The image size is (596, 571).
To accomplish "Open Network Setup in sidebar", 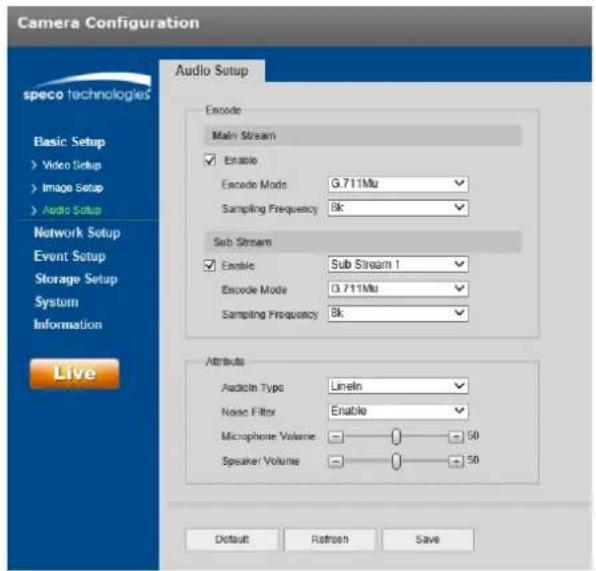I will pyautogui.click(x=77, y=233).
